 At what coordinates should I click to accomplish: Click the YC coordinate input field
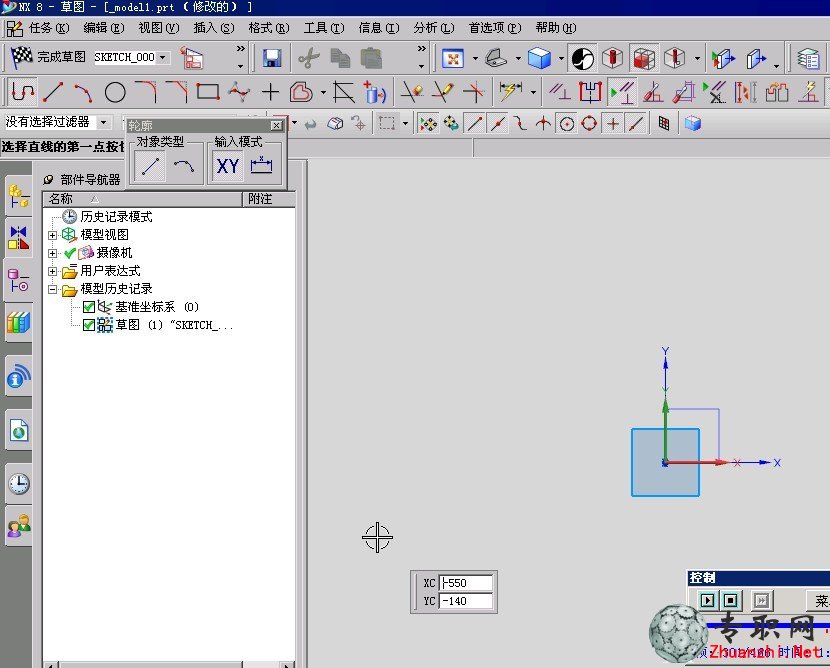click(x=466, y=601)
